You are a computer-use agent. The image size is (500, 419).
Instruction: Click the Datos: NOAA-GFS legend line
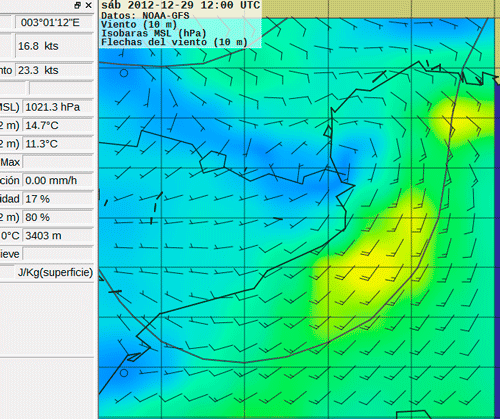coord(145,15)
